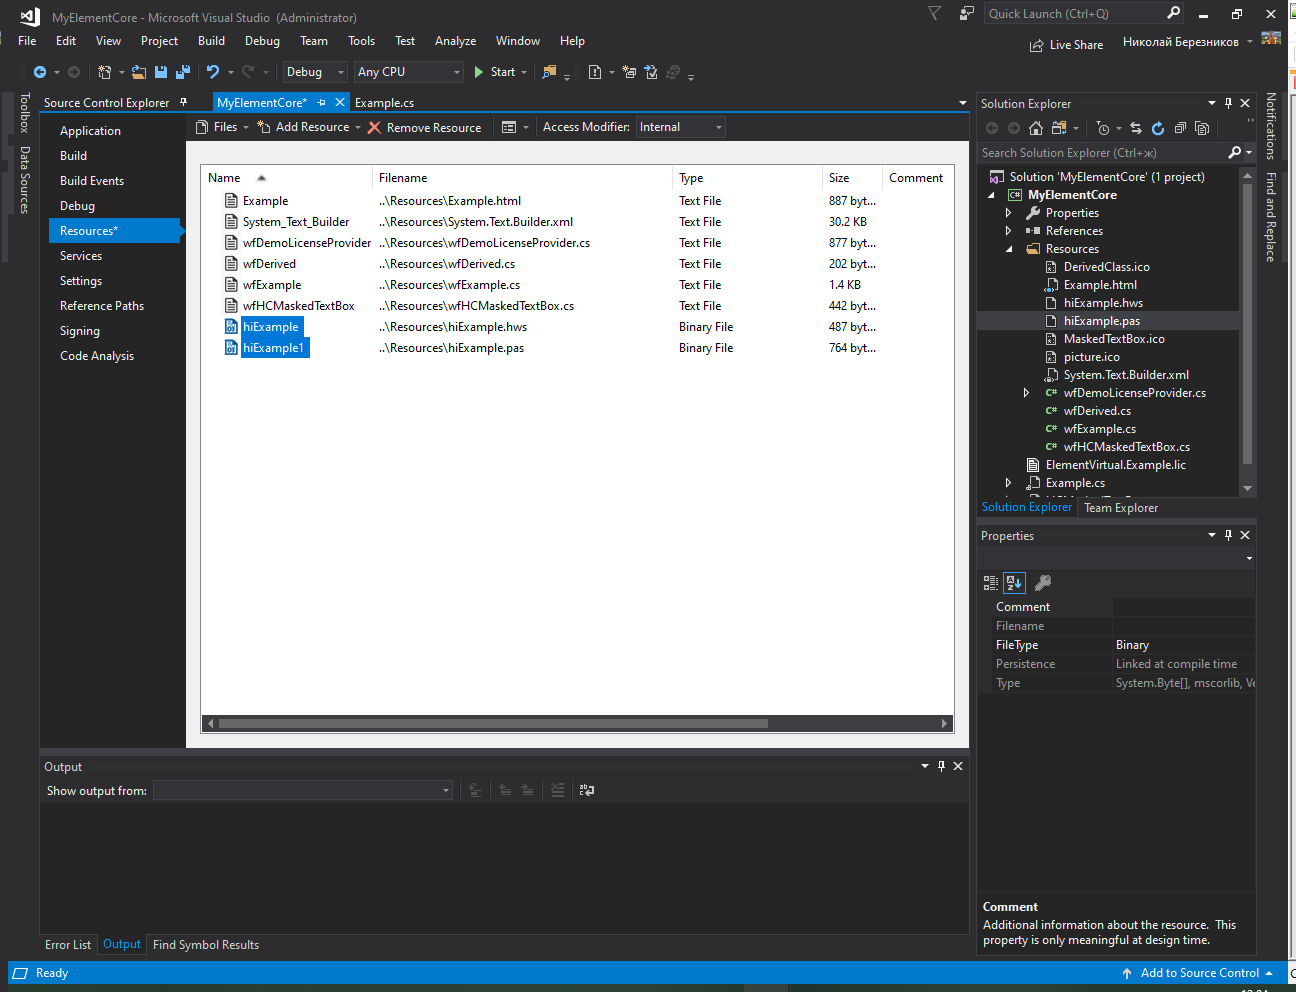Click the Show All Files icon

1202,128
